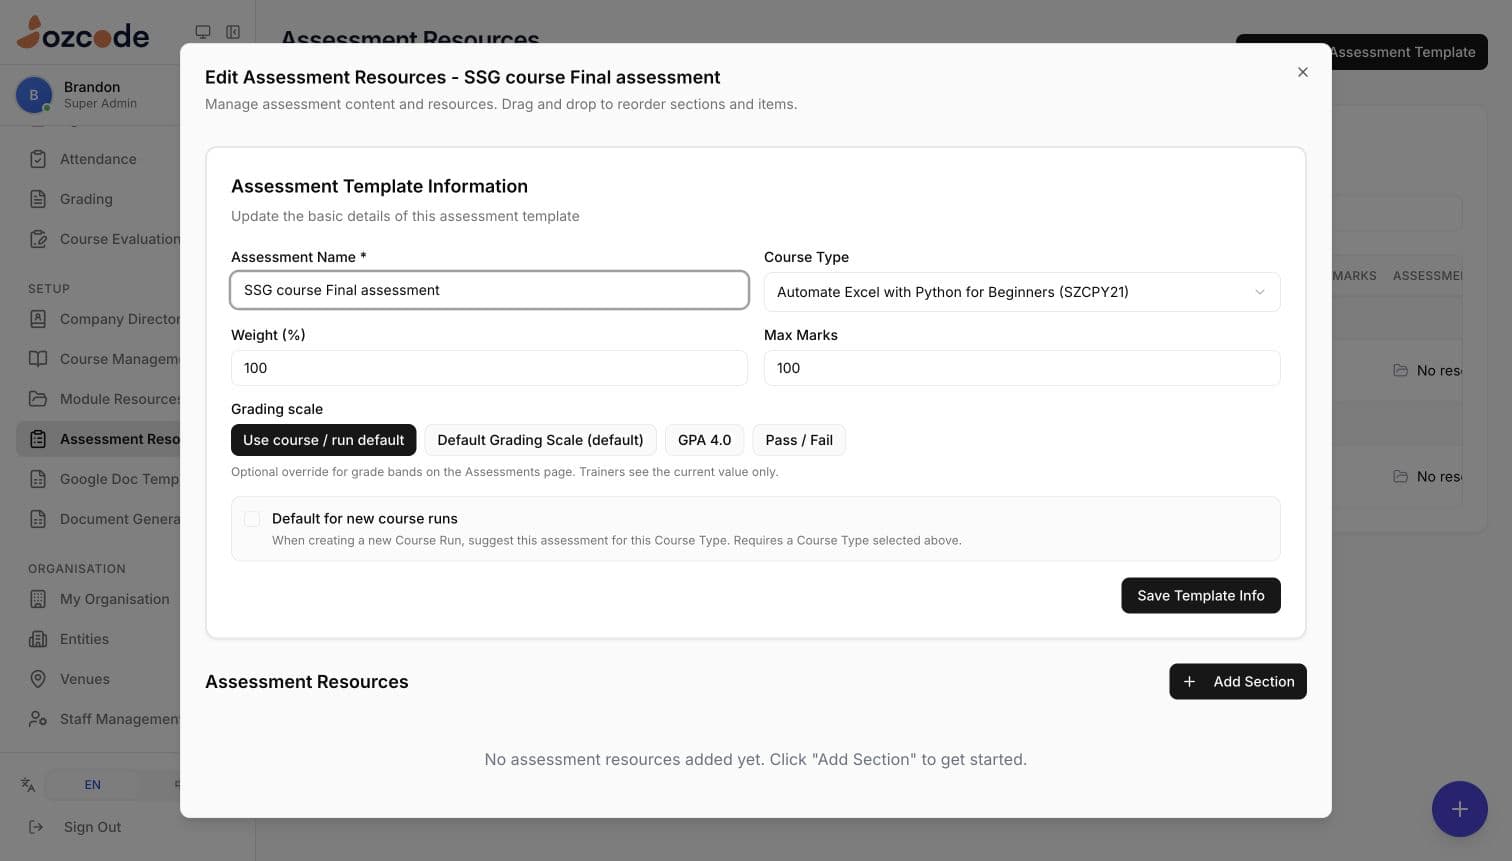Click the Company Directory sidebar icon
This screenshot has height=861, width=1512.
(x=38, y=319)
